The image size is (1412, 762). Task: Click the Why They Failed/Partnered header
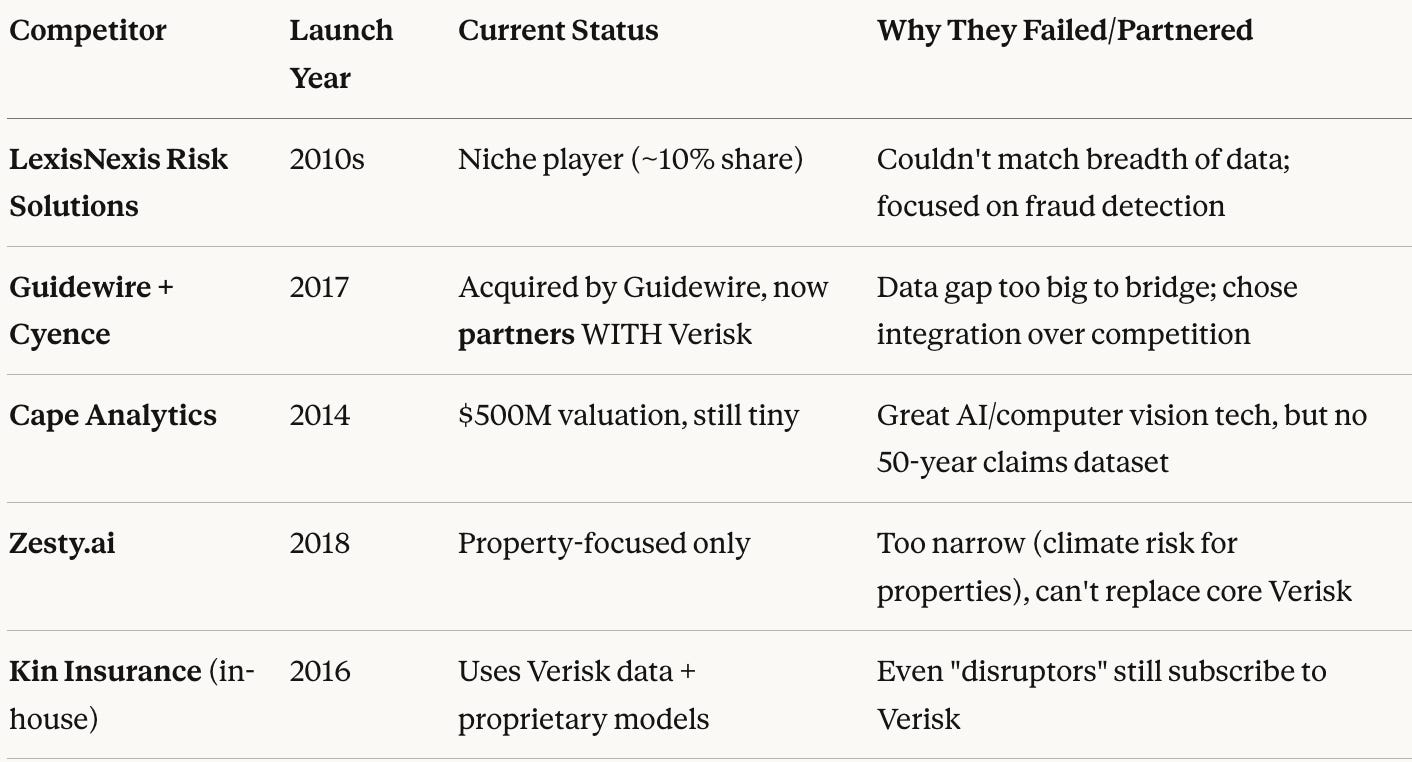[x=1065, y=31]
